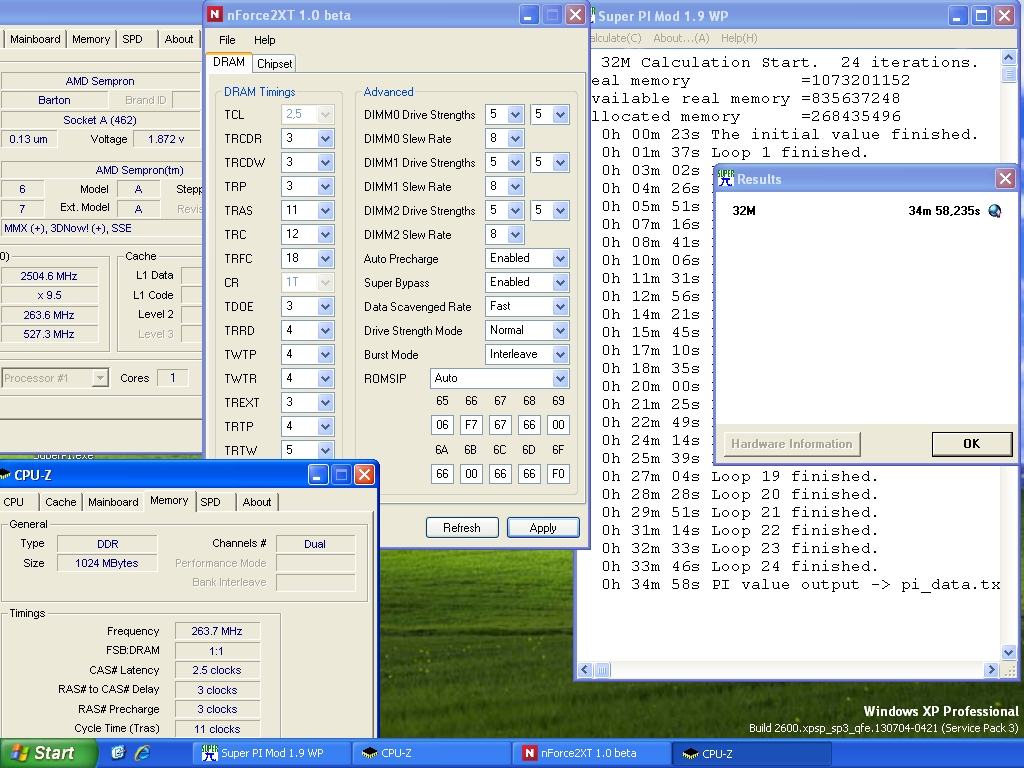Viewport: 1024px width, 768px height.
Task: Click the Frequency value 263.7 MHz in CPU-Z
Action: coord(217,631)
